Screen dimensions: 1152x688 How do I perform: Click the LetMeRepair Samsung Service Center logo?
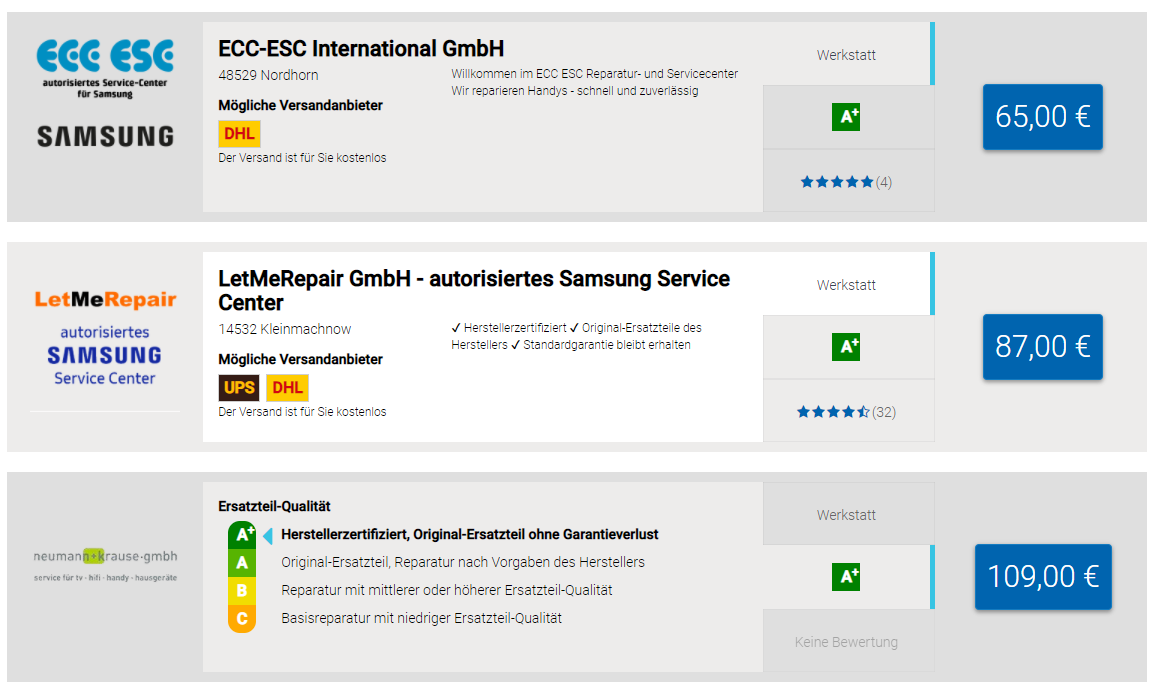[105, 338]
